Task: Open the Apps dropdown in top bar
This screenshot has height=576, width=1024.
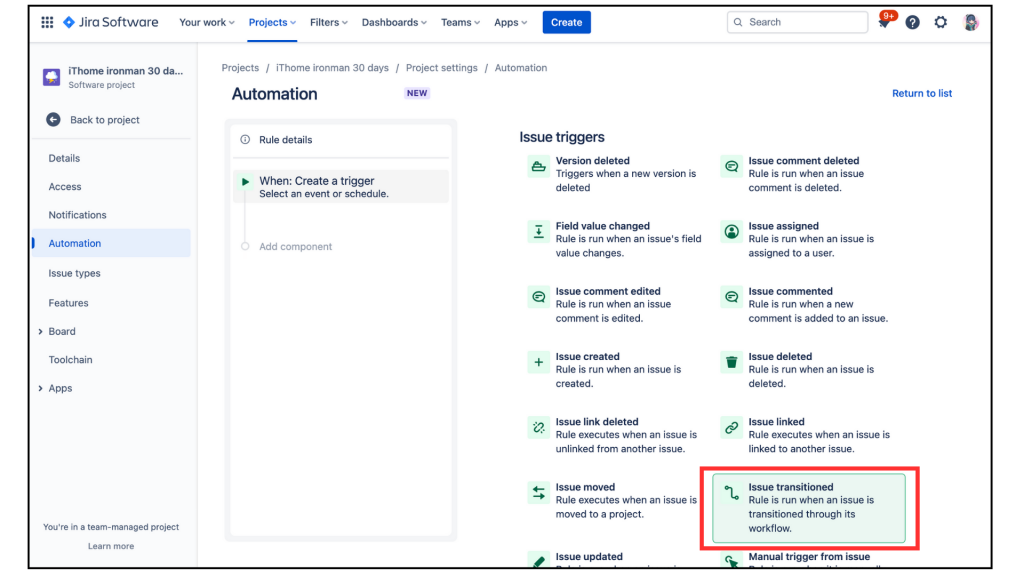Action: coord(510,22)
